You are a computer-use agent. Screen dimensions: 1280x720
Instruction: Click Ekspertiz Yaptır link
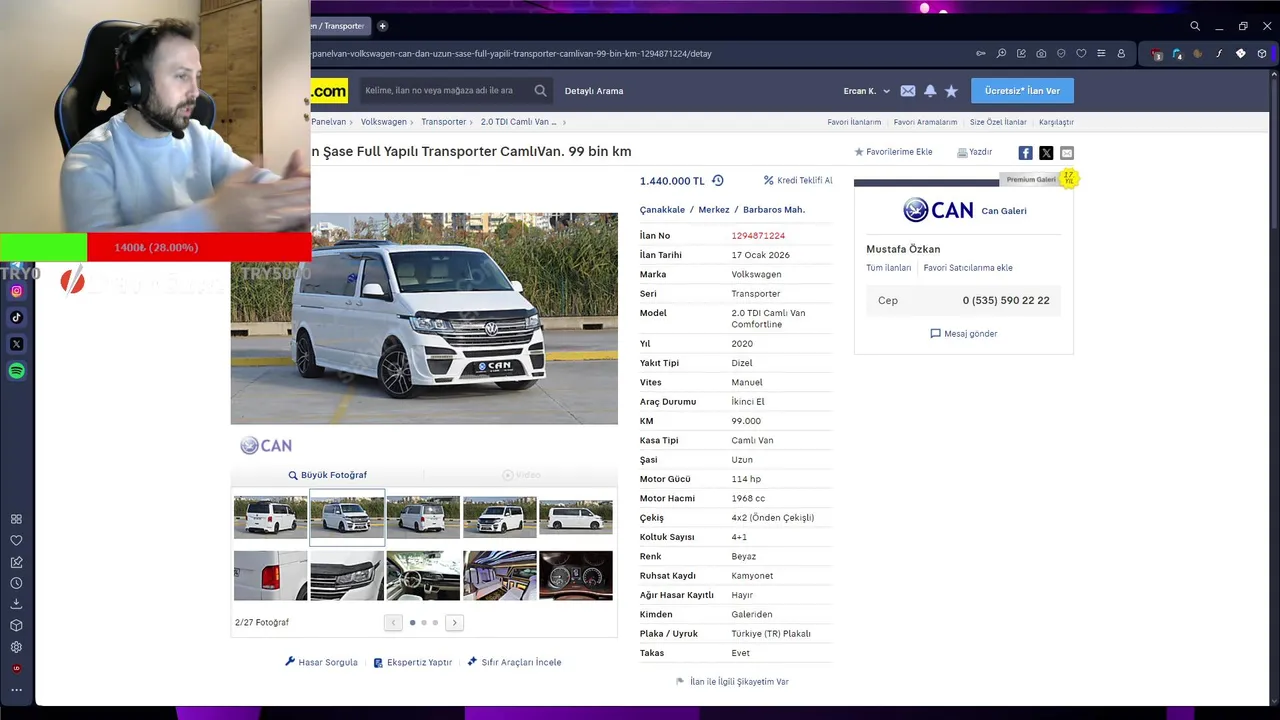pyautogui.click(x=413, y=662)
